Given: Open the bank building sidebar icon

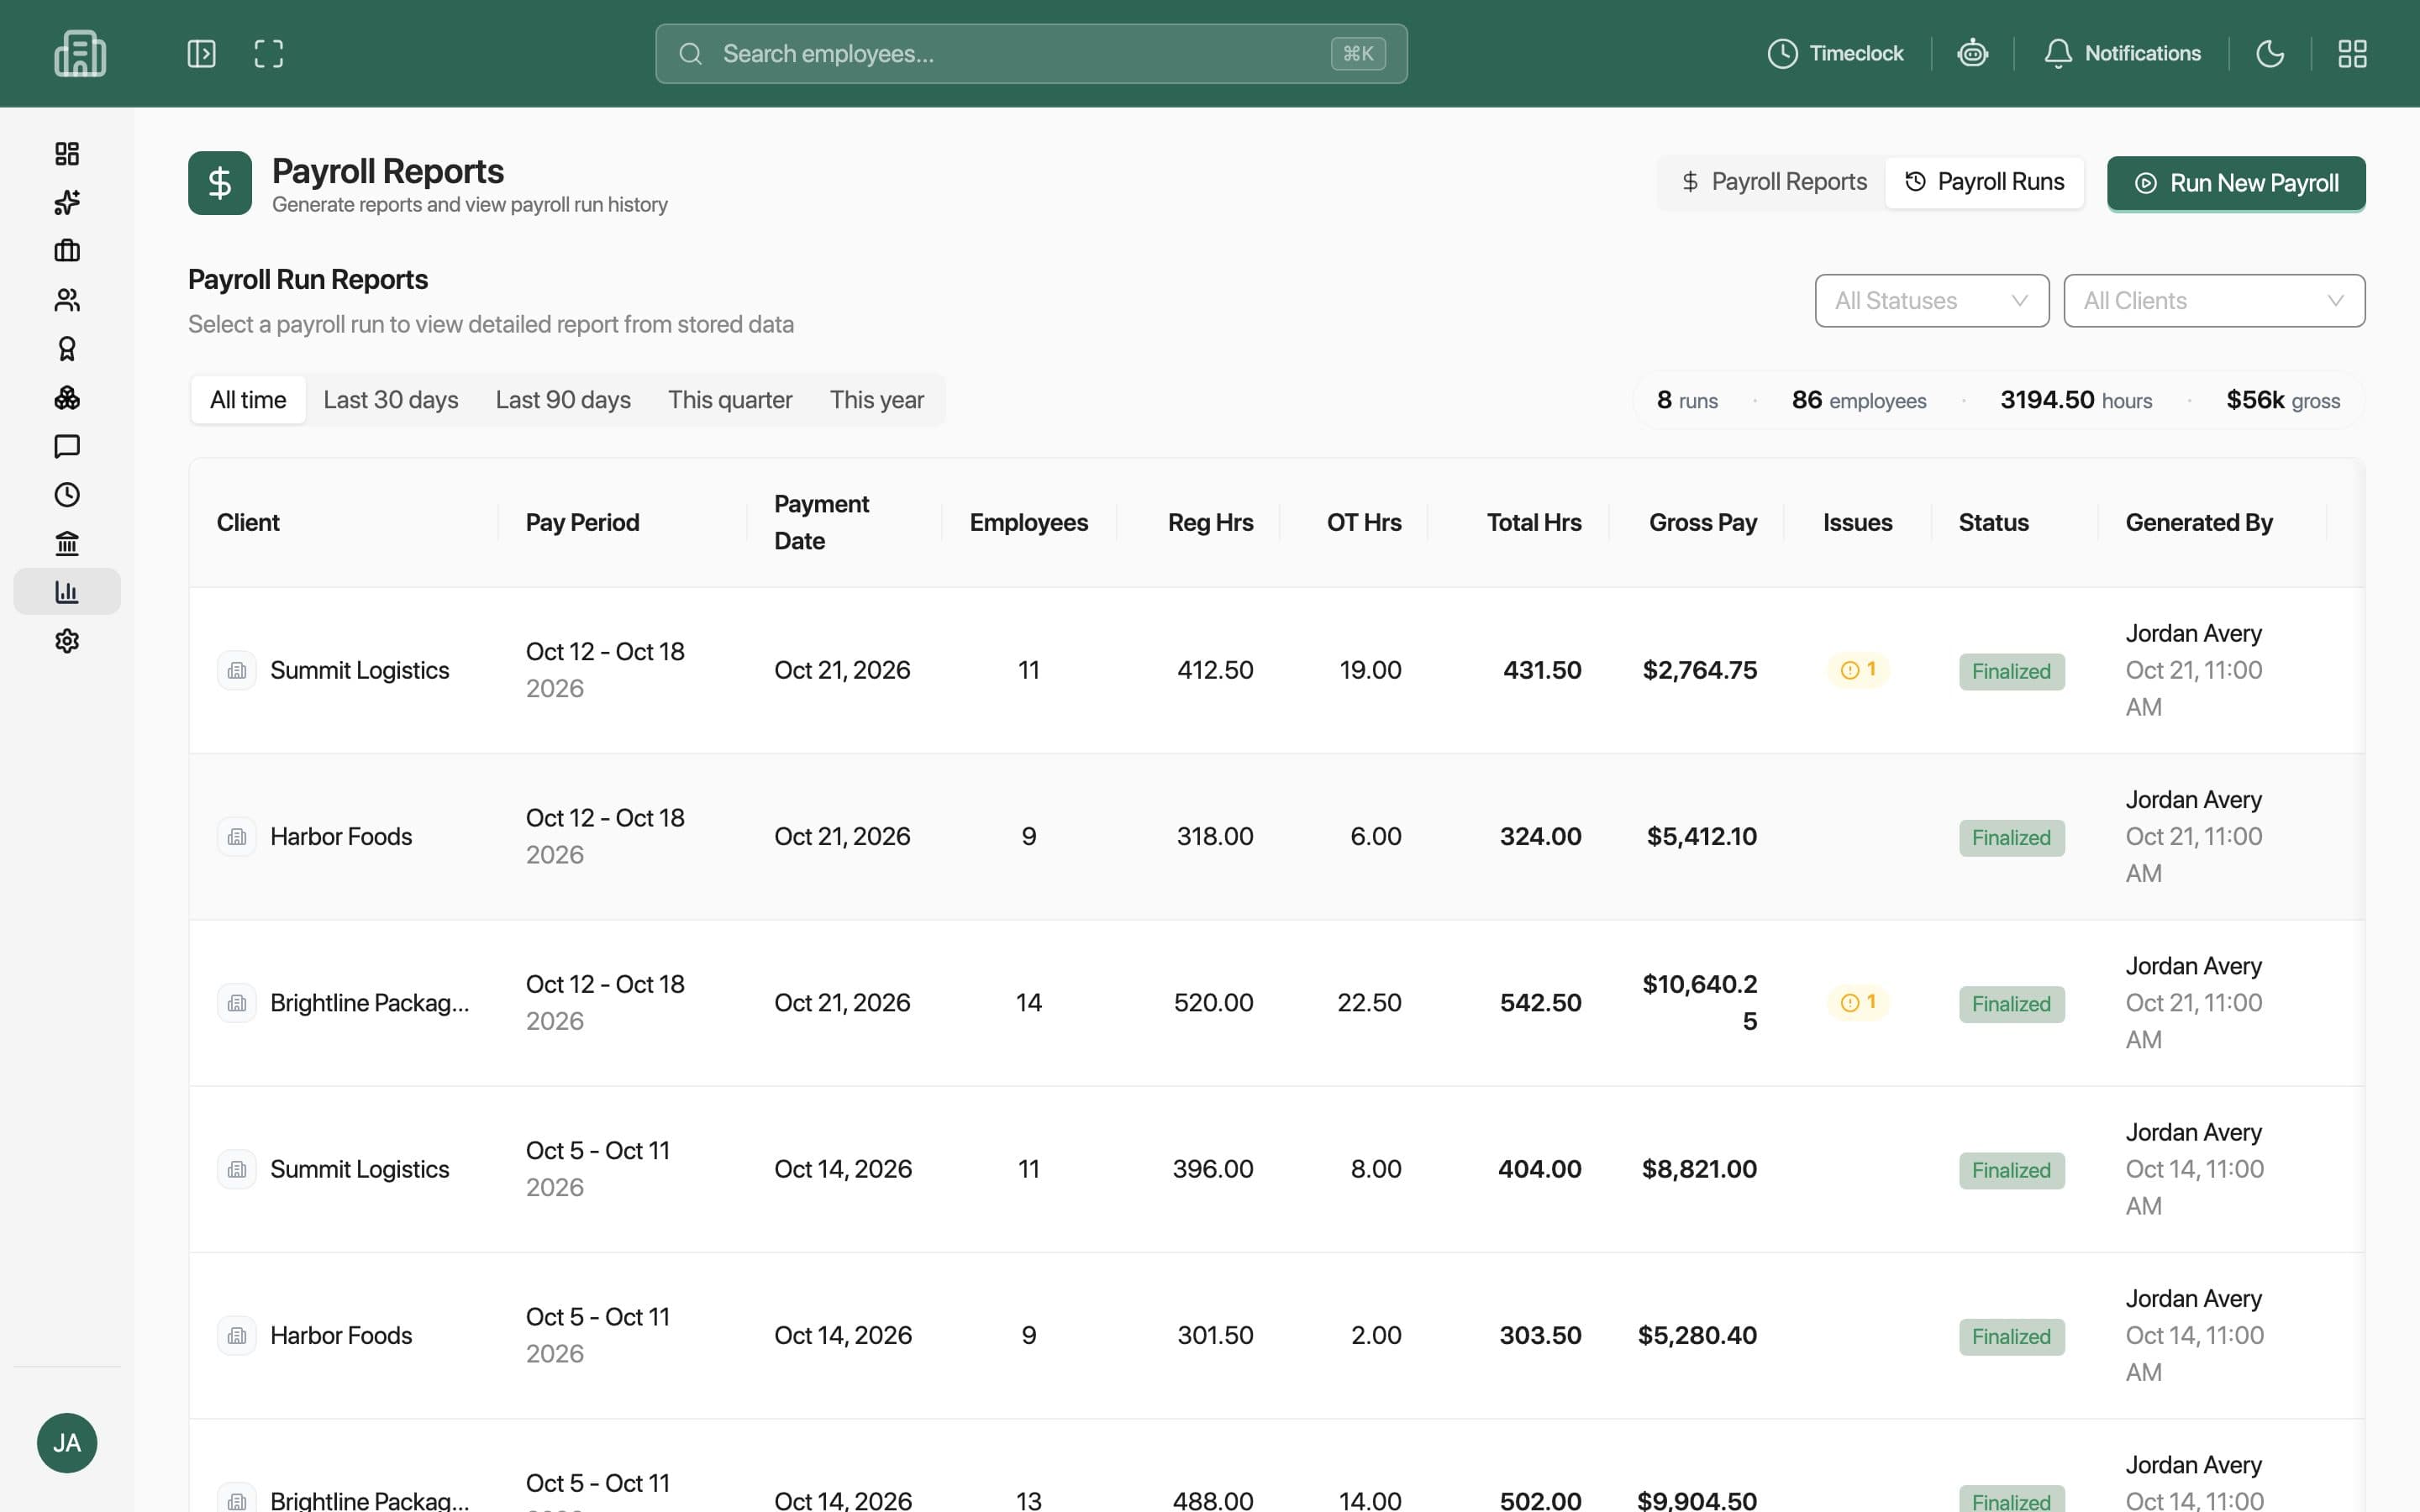Looking at the screenshot, I should pos(67,544).
